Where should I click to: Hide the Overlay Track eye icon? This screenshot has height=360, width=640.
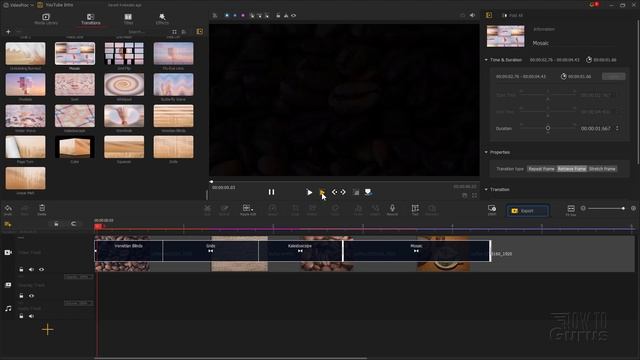coord(31,296)
